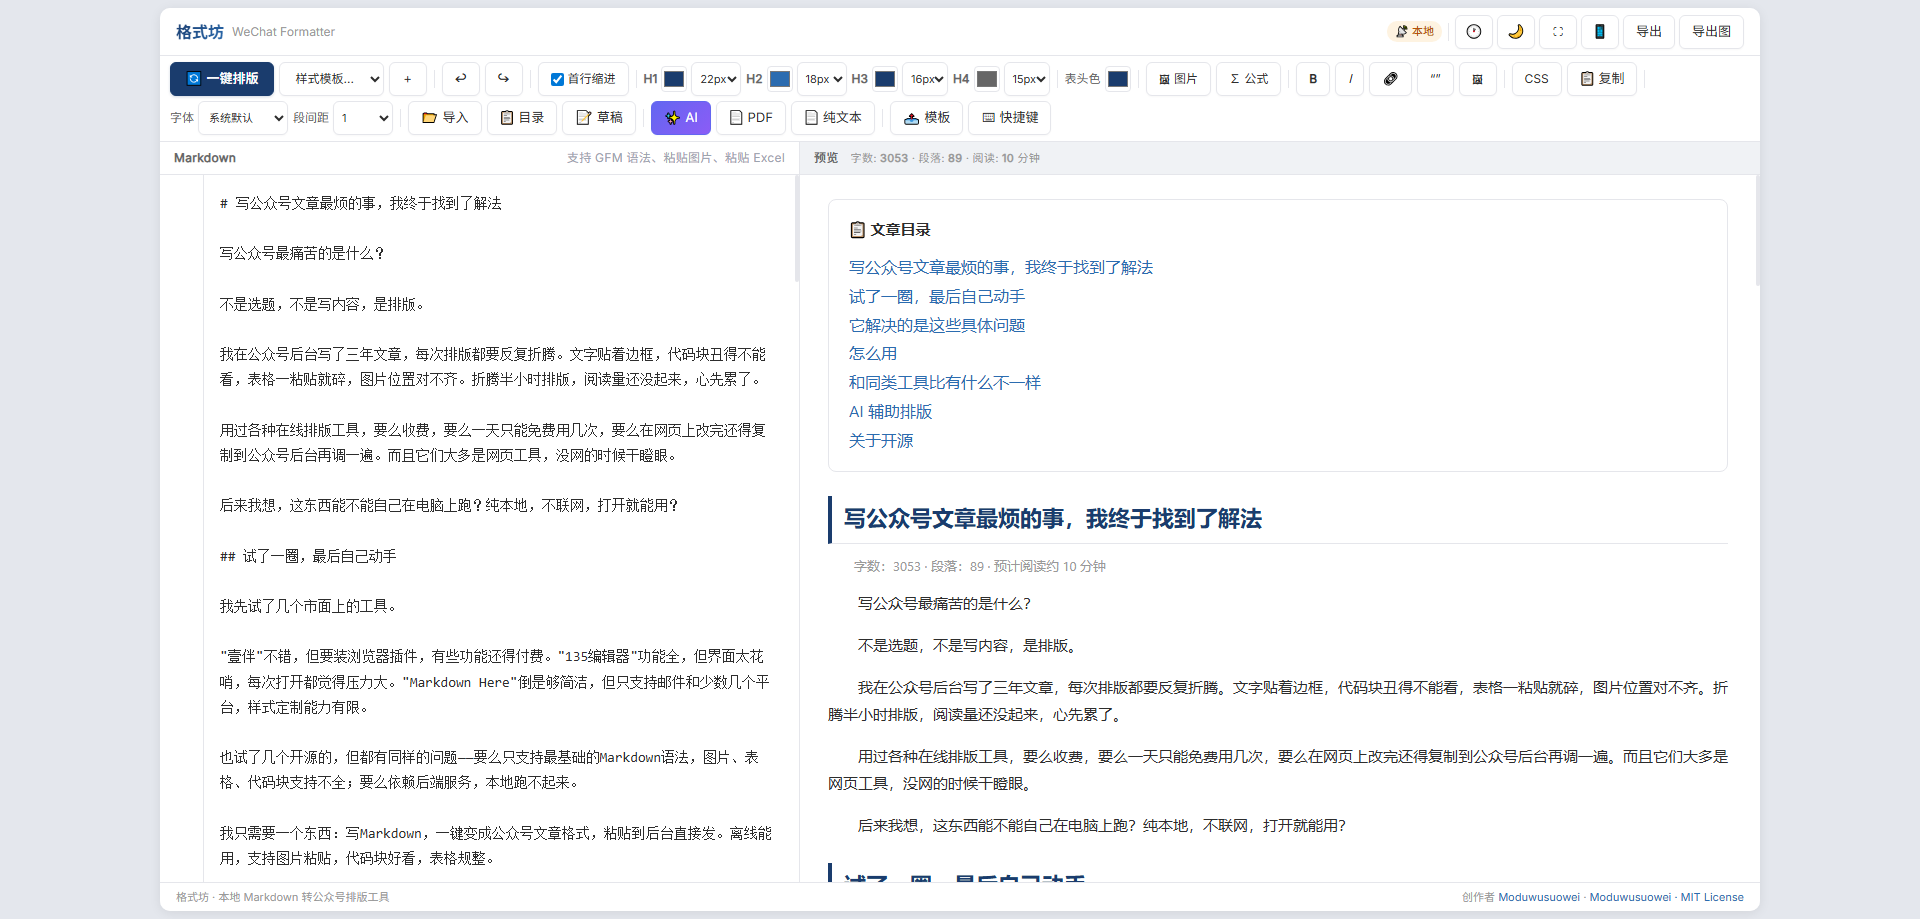Insert an image with 图片 button
This screenshot has width=1920, height=919.
[x=1178, y=79]
